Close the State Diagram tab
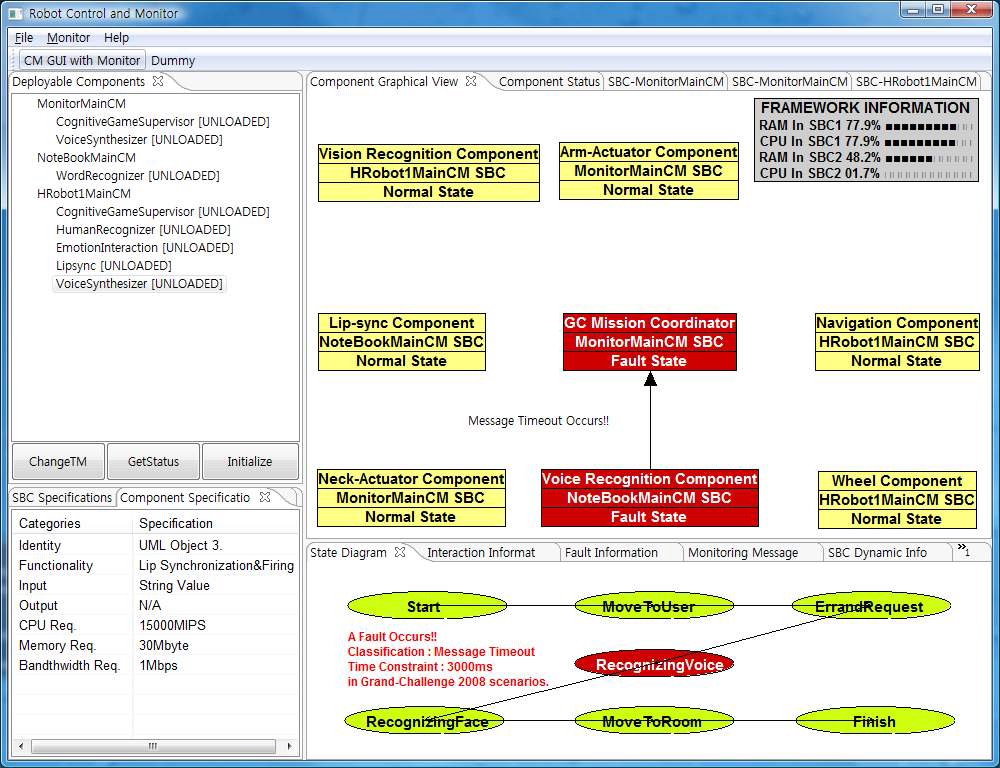This screenshot has width=1000, height=768. pos(399,552)
